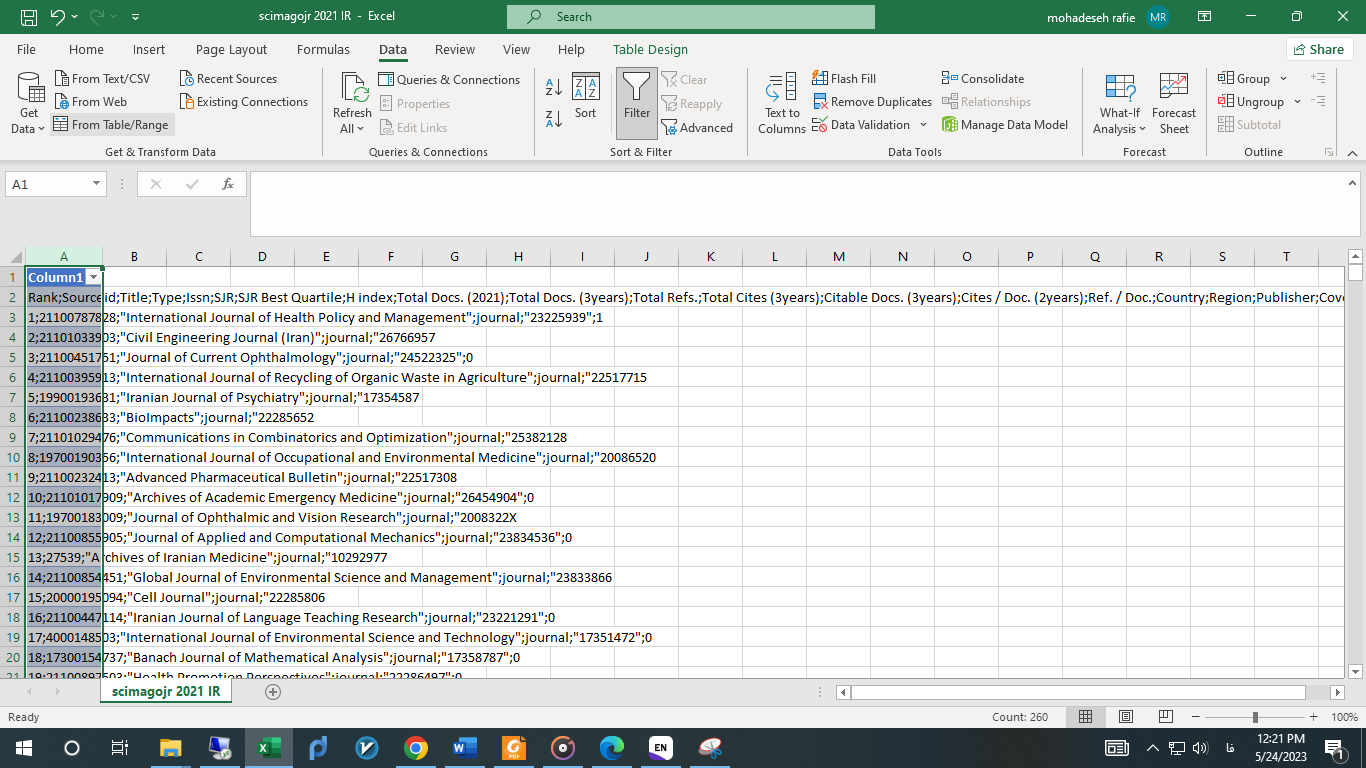The width and height of the screenshot is (1366, 768).
Task: Choose From Web import
Action: [x=90, y=102]
